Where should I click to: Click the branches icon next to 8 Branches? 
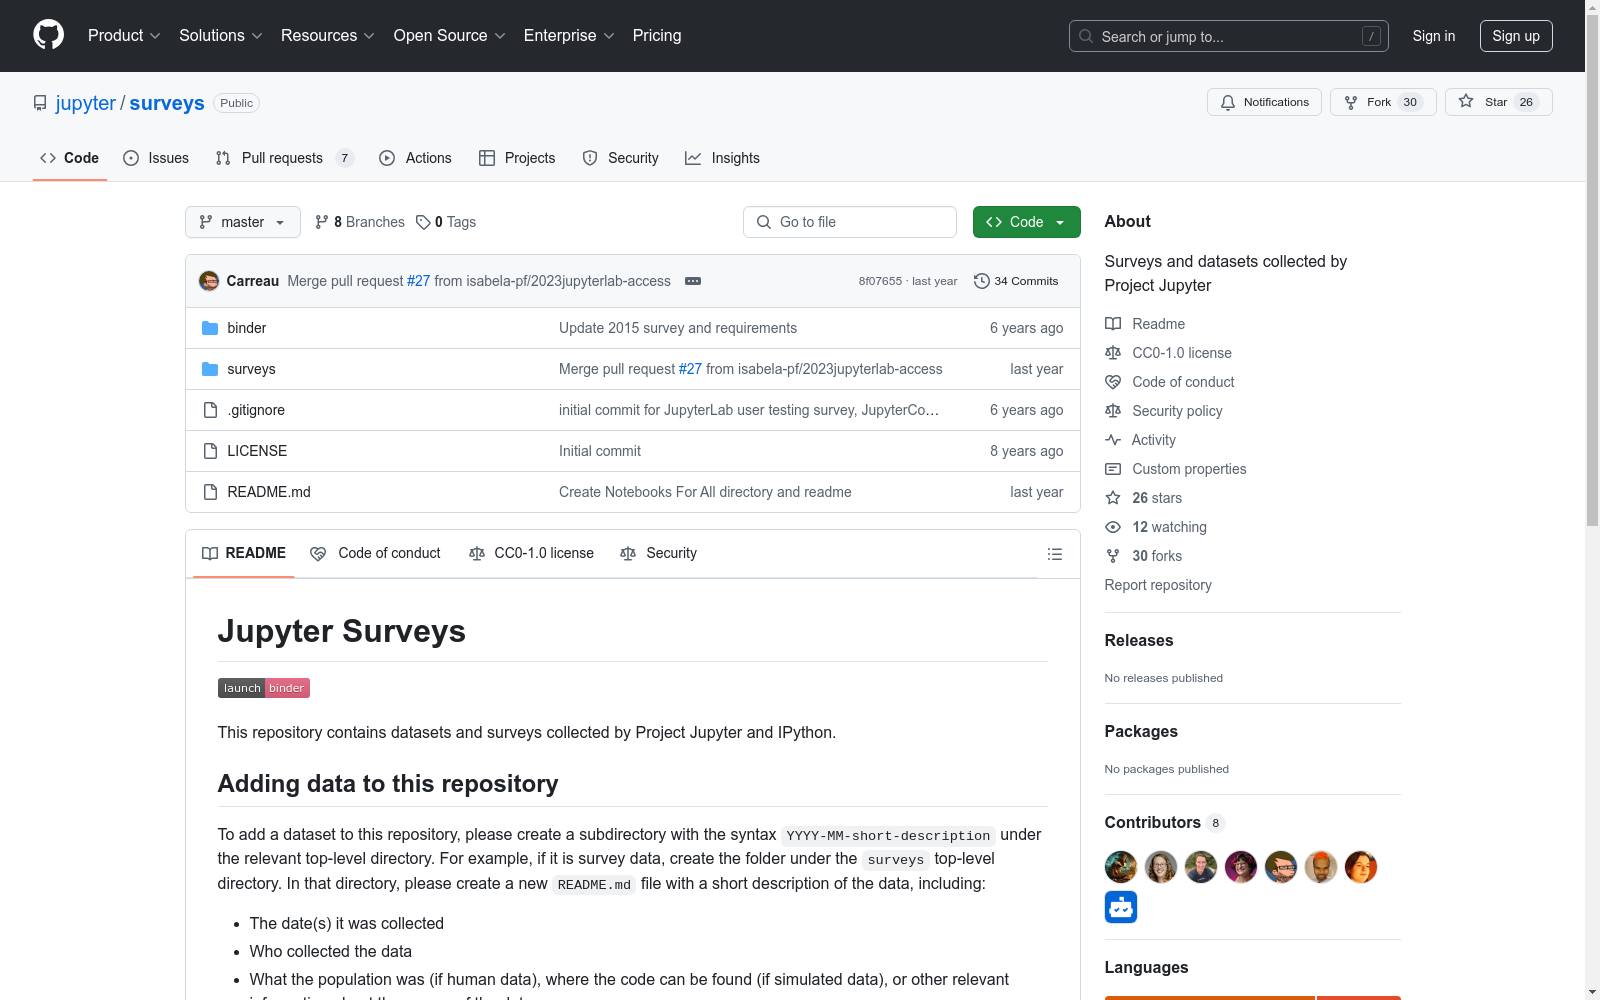[x=321, y=222]
